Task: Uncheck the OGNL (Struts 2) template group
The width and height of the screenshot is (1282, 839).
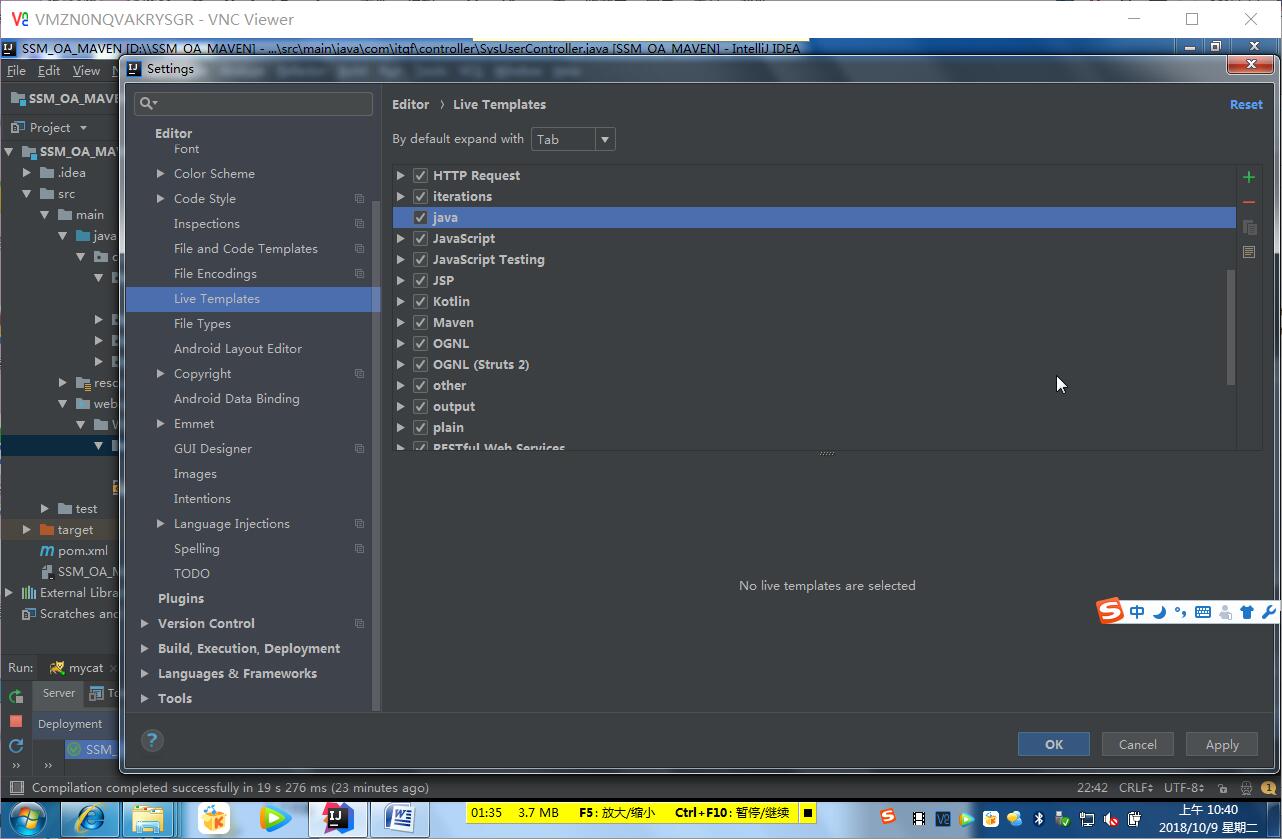Action: pos(420,364)
